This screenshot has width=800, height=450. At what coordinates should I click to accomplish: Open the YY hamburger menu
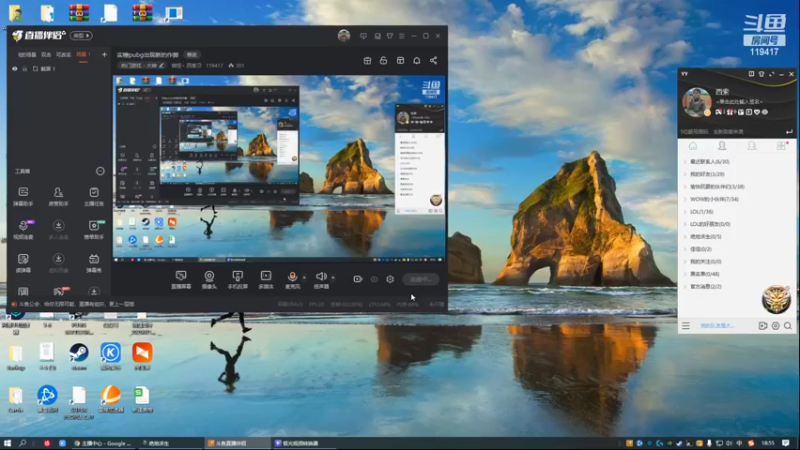pyautogui.click(x=686, y=326)
